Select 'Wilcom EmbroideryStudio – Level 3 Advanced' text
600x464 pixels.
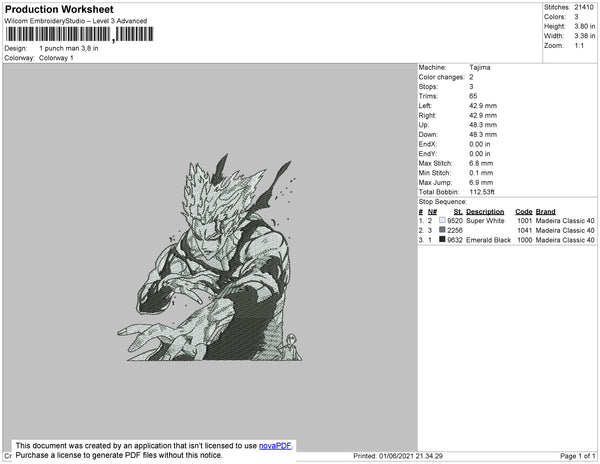point(76,21)
